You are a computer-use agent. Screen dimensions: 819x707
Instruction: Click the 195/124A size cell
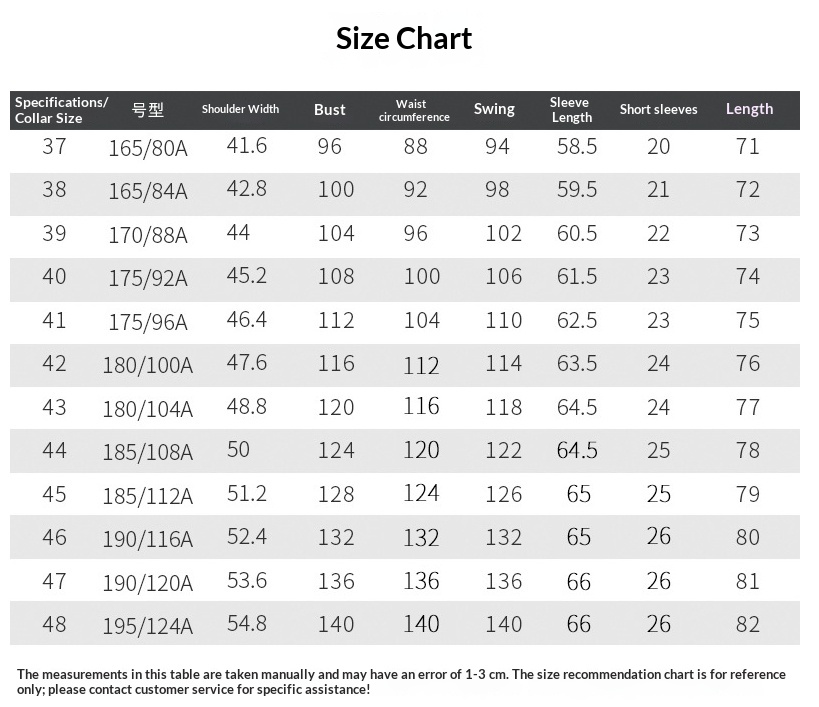148,626
